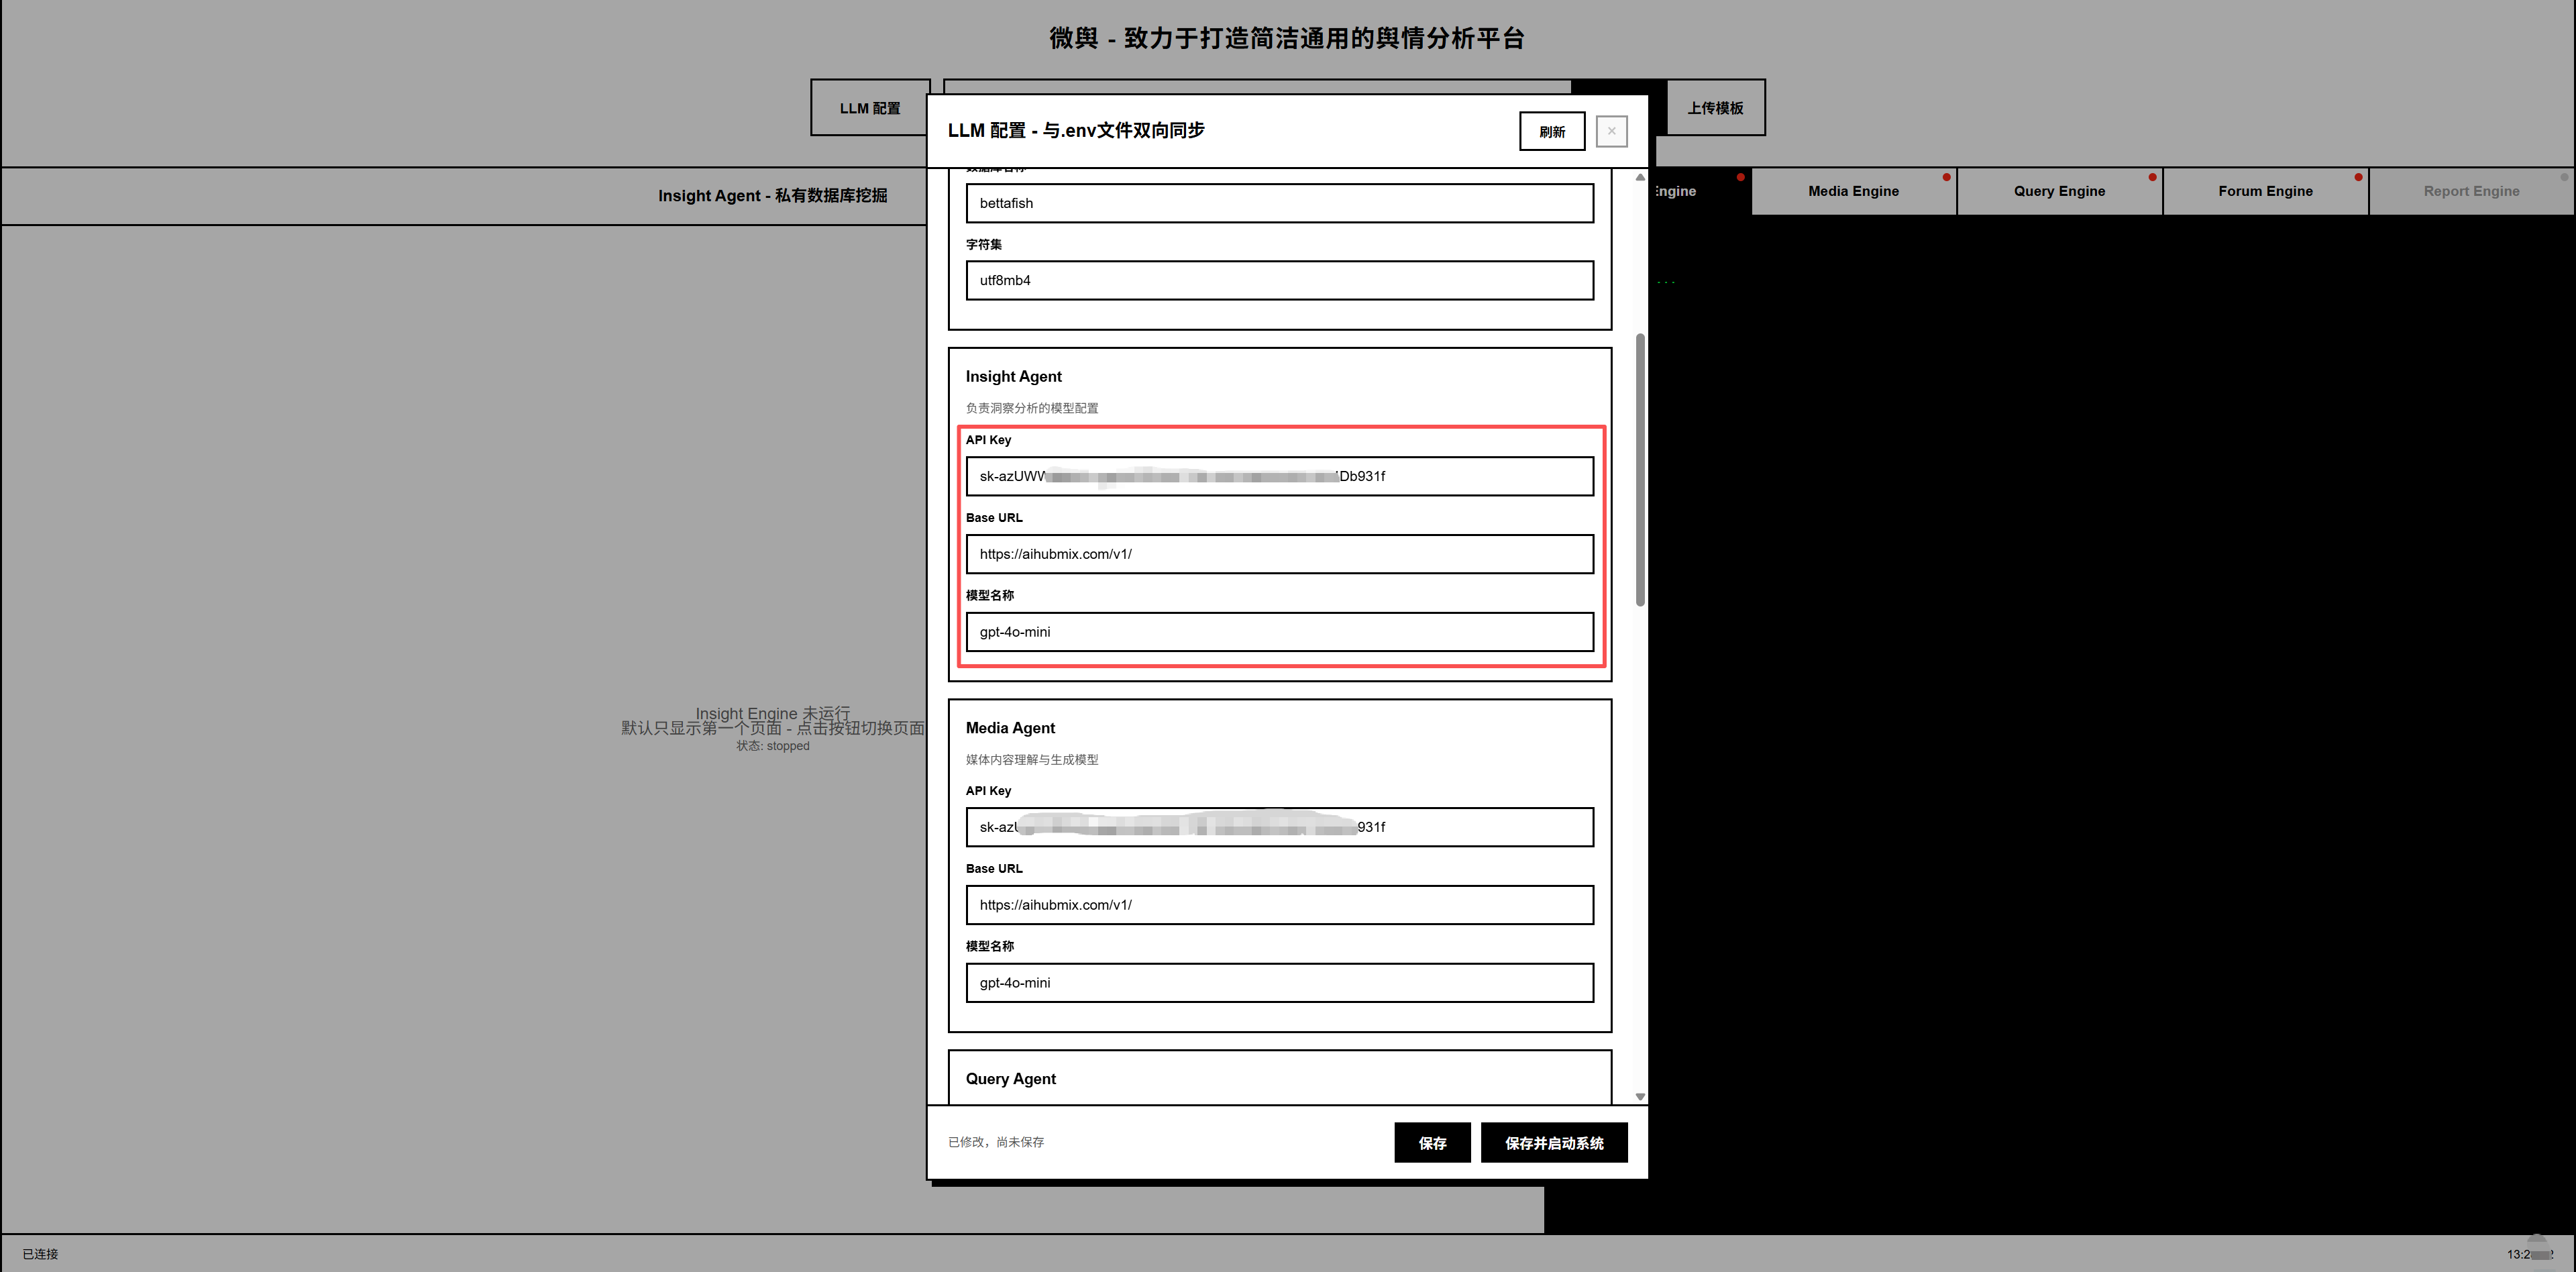
Task: Click the 刷新 refresh button in dialog
Action: click(1551, 131)
